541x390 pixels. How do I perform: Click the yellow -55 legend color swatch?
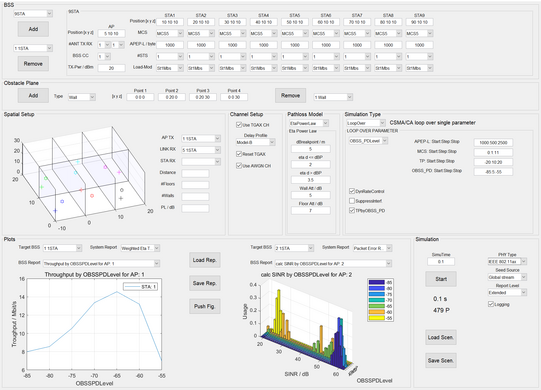pos(376,318)
